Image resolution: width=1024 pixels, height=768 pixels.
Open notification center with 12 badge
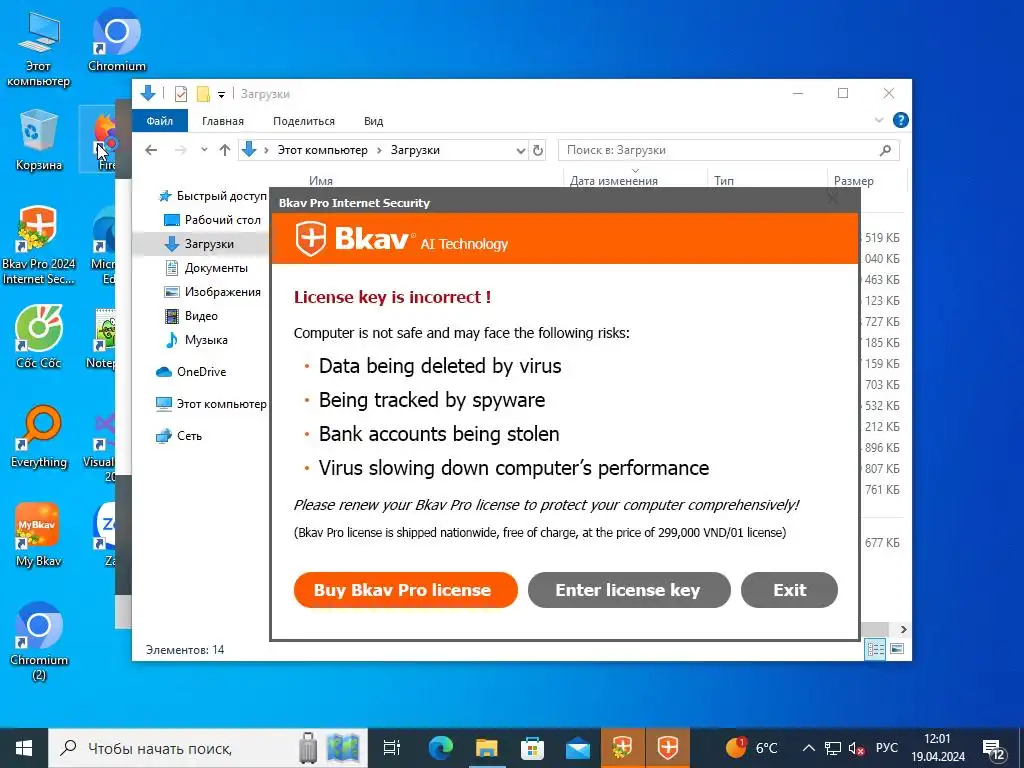coord(995,748)
